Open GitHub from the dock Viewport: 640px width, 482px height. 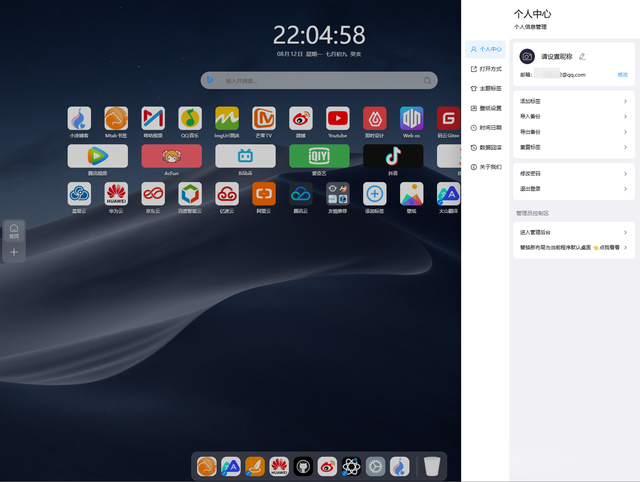pos(303,466)
